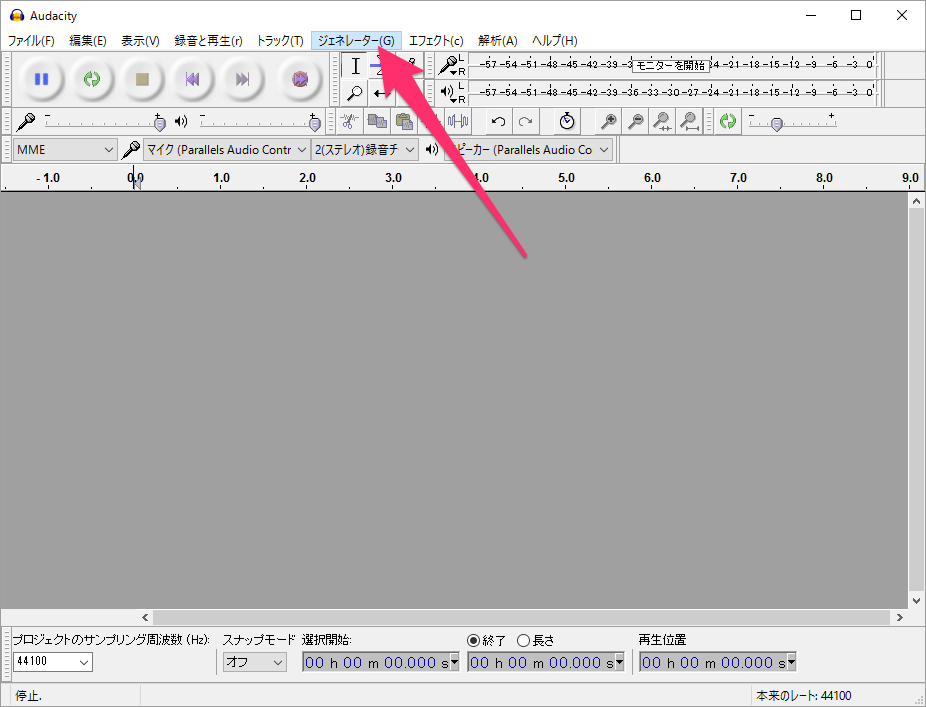Select the 終了 radio button
The image size is (926, 707).
[473, 640]
